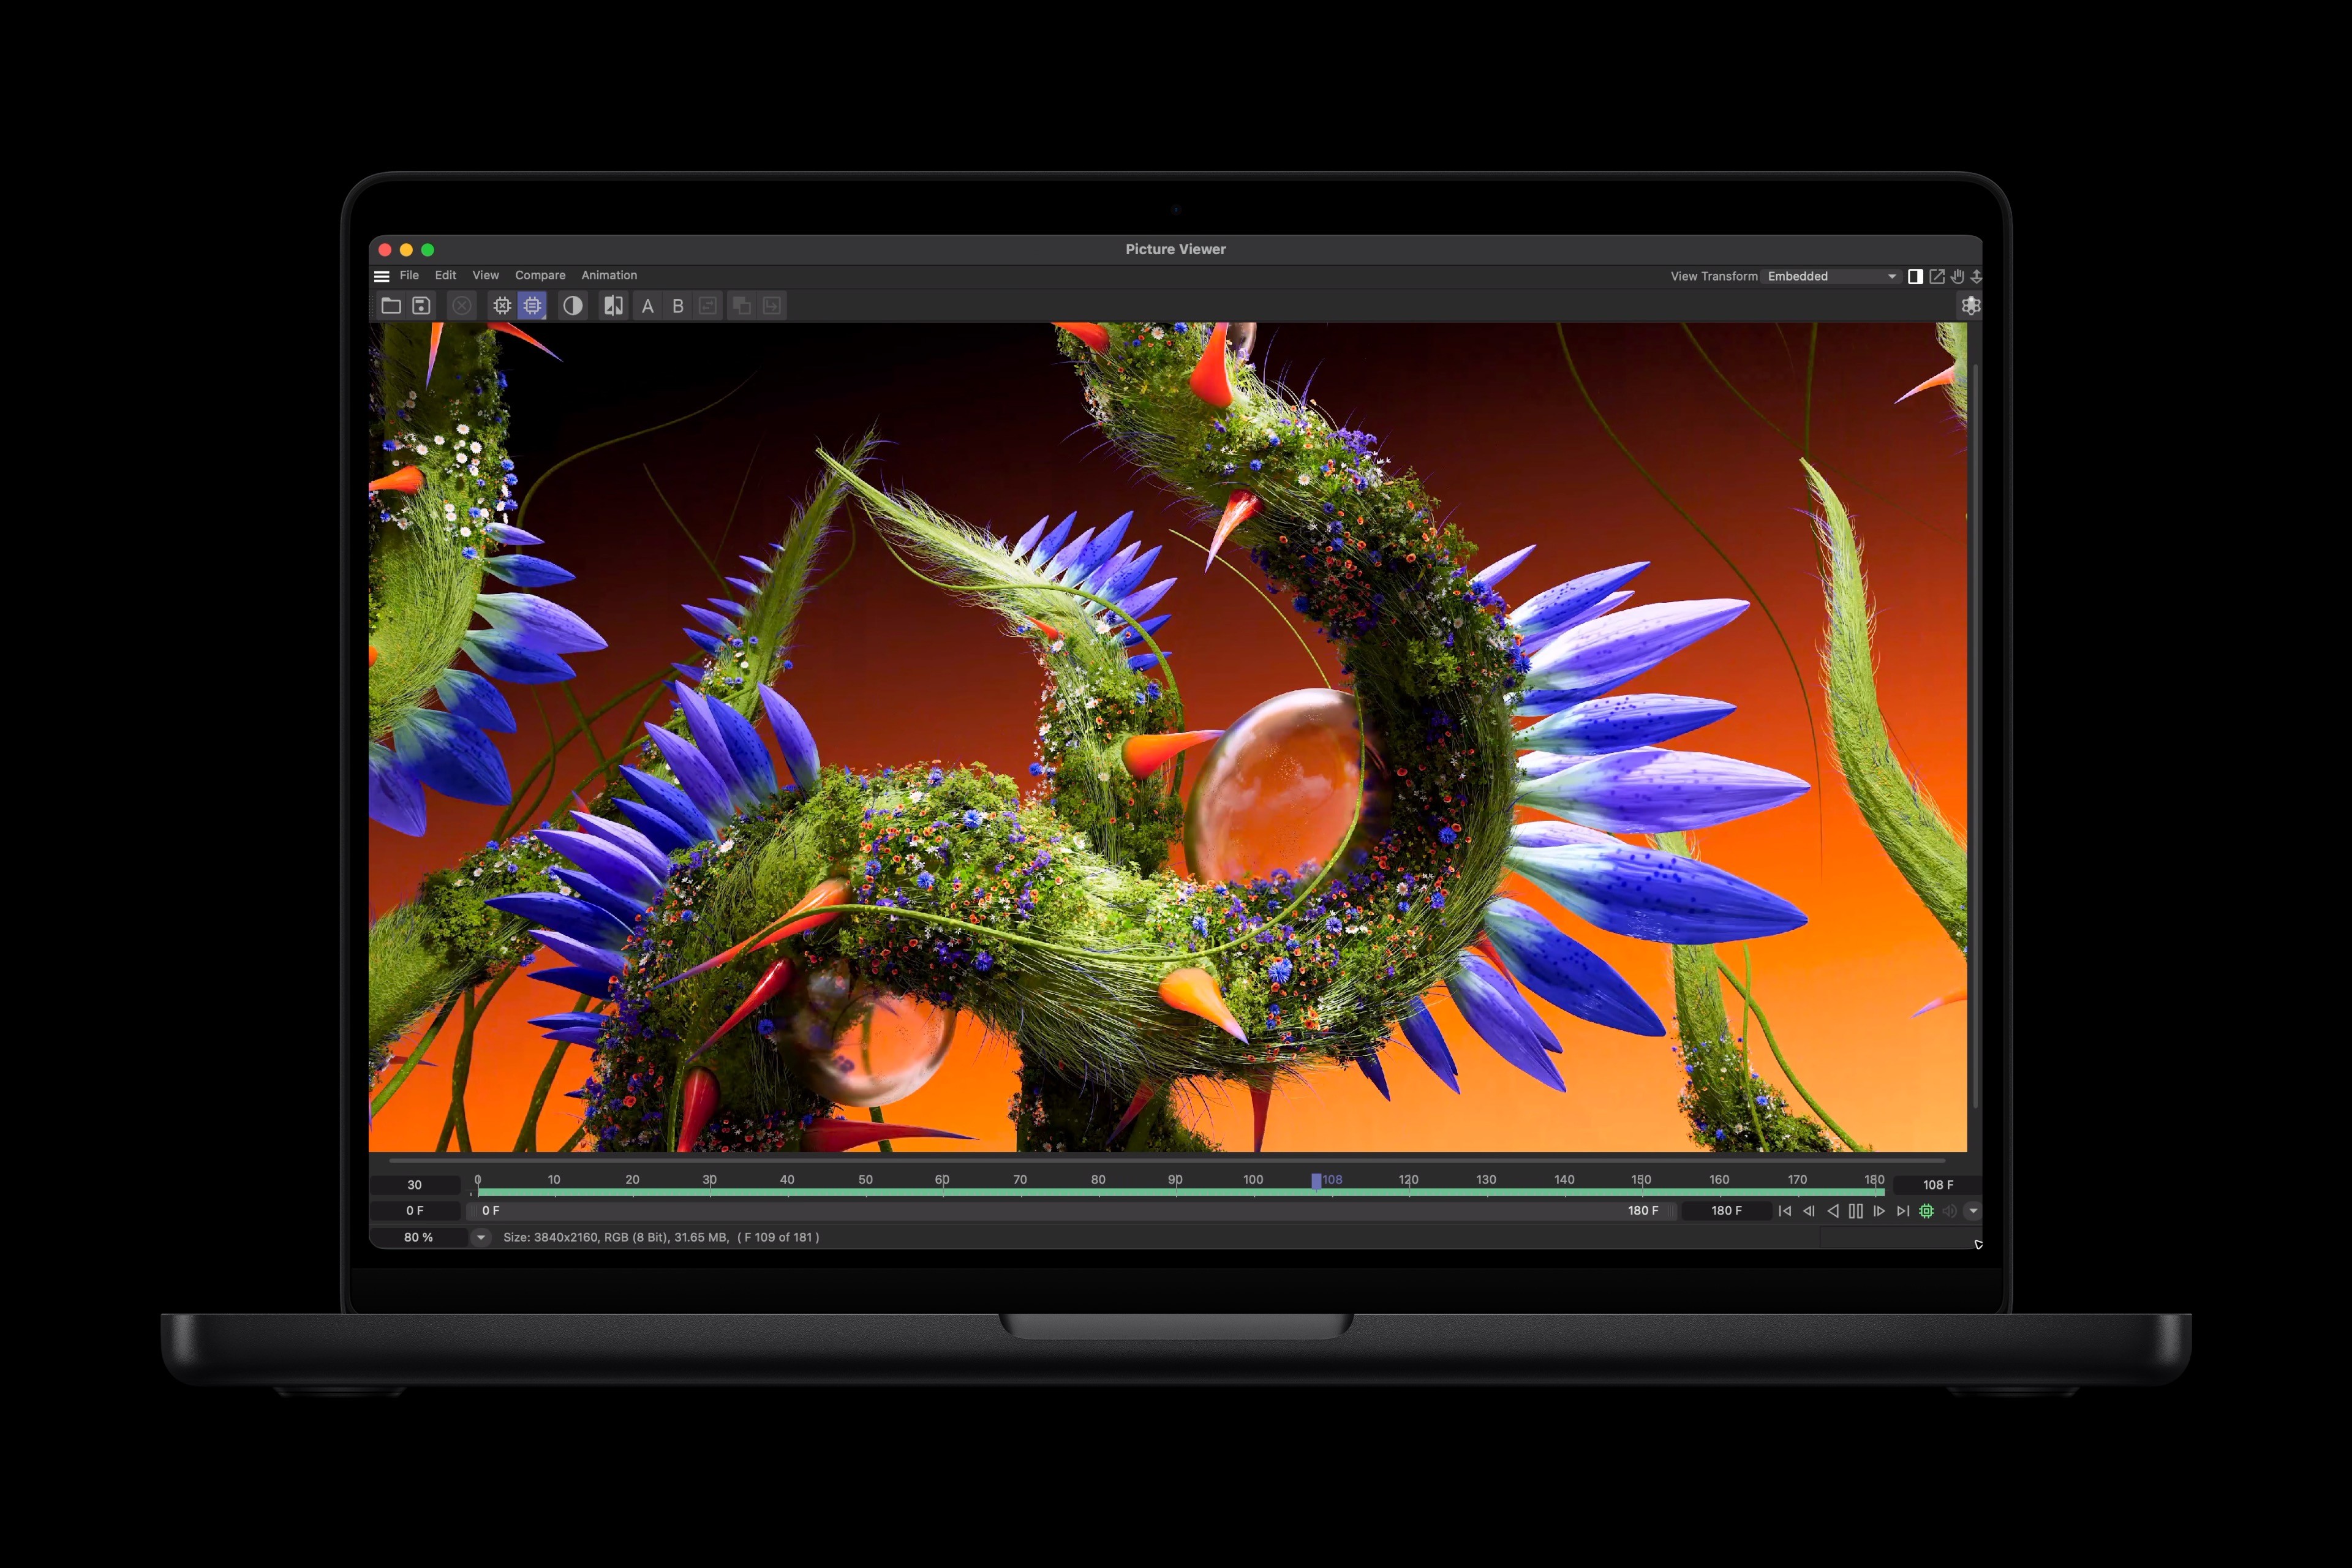Open the File menu
The width and height of the screenshot is (2352, 1568).
[x=409, y=275]
